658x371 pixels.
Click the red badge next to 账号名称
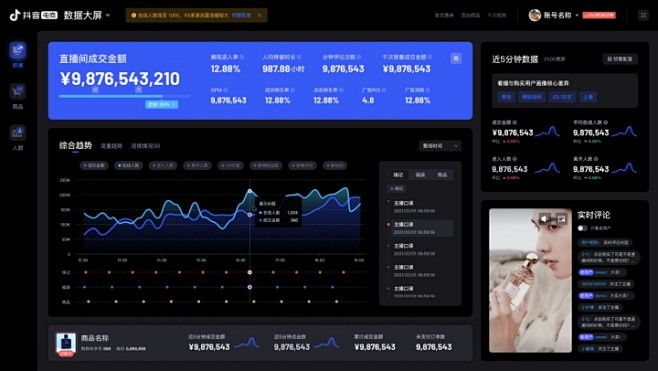click(599, 15)
